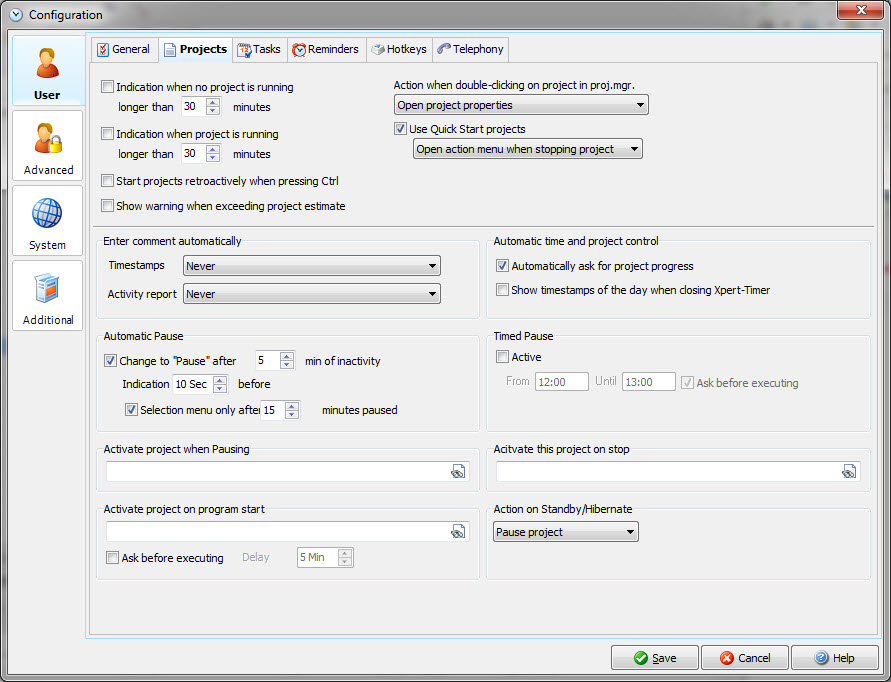The height and width of the screenshot is (682, 891).
Task: Disable Use Quick Start projects checkbox
Action: click(401, 129)
